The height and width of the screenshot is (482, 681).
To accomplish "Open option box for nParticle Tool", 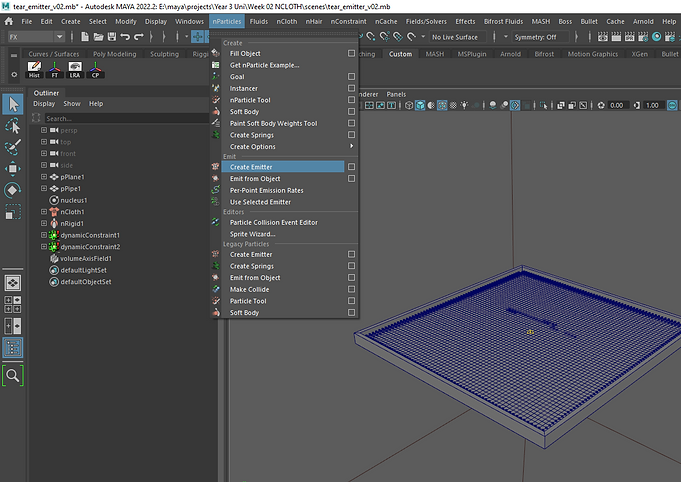I will [351, 100].
